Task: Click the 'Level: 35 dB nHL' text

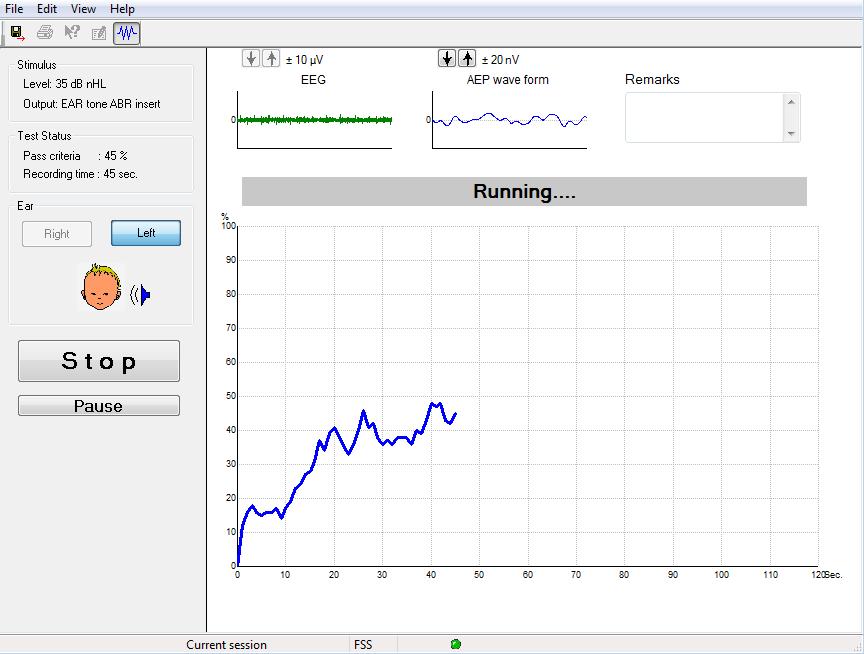Action: click(x=64, y=84)
